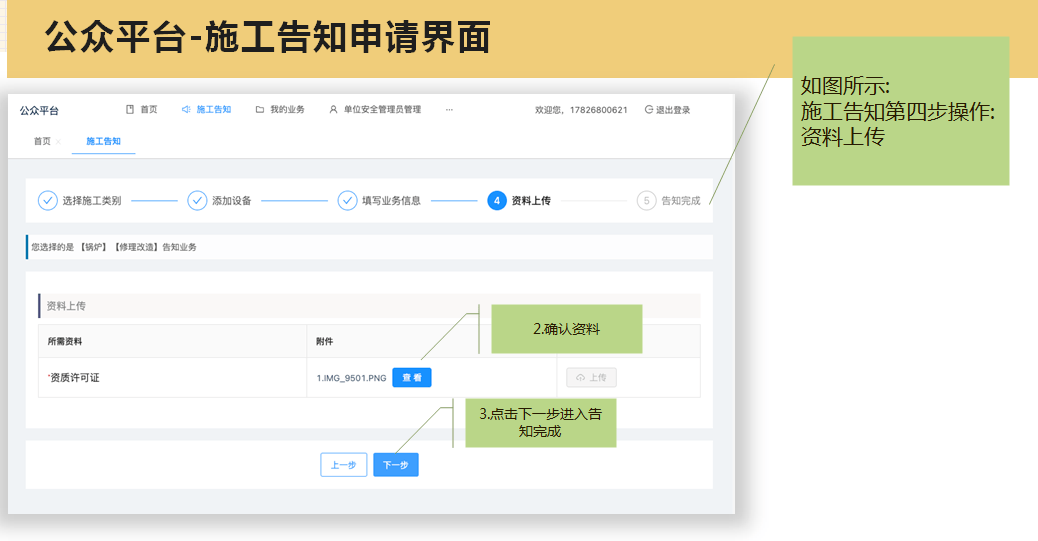
Task: Click 下一步 to proceed
Action: pos(396,465)
